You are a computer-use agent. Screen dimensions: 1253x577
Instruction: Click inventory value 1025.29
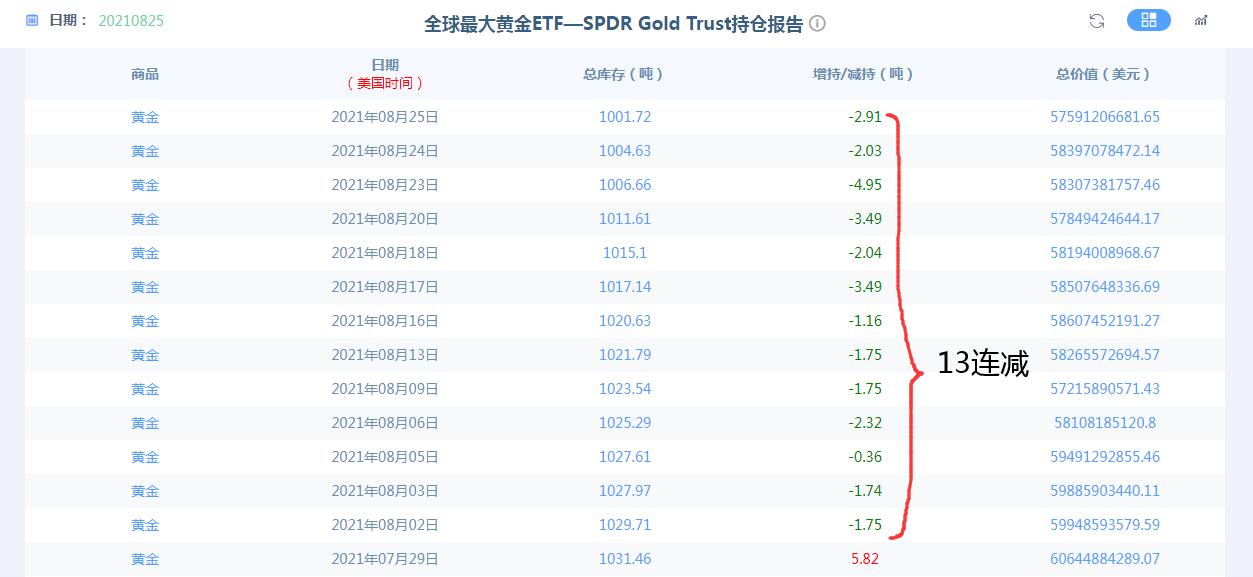point(625,423)
